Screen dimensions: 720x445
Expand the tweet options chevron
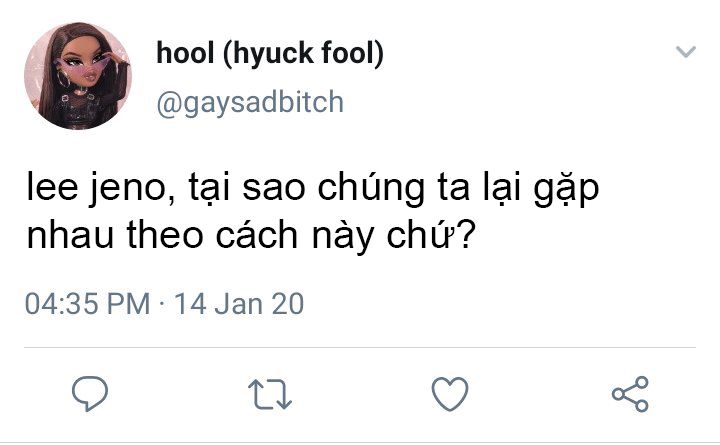686,51
